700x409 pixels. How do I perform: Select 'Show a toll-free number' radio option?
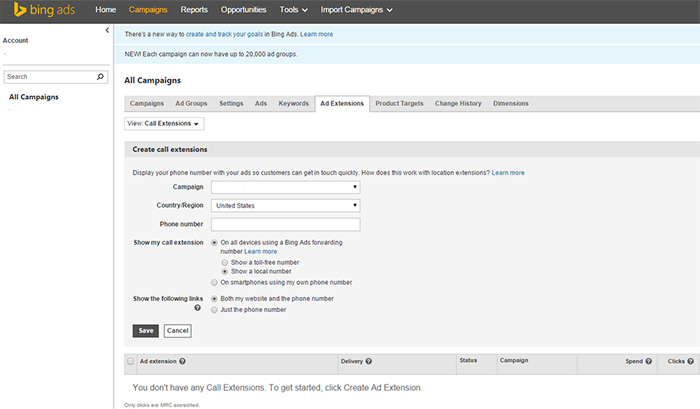(x=225, y=262)
